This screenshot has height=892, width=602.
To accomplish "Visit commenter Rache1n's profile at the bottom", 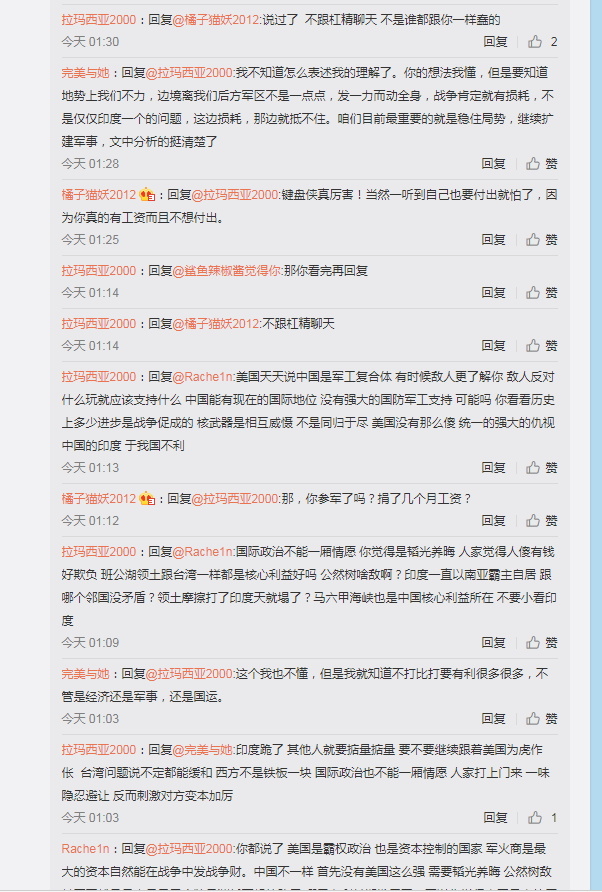I will 85,849.
